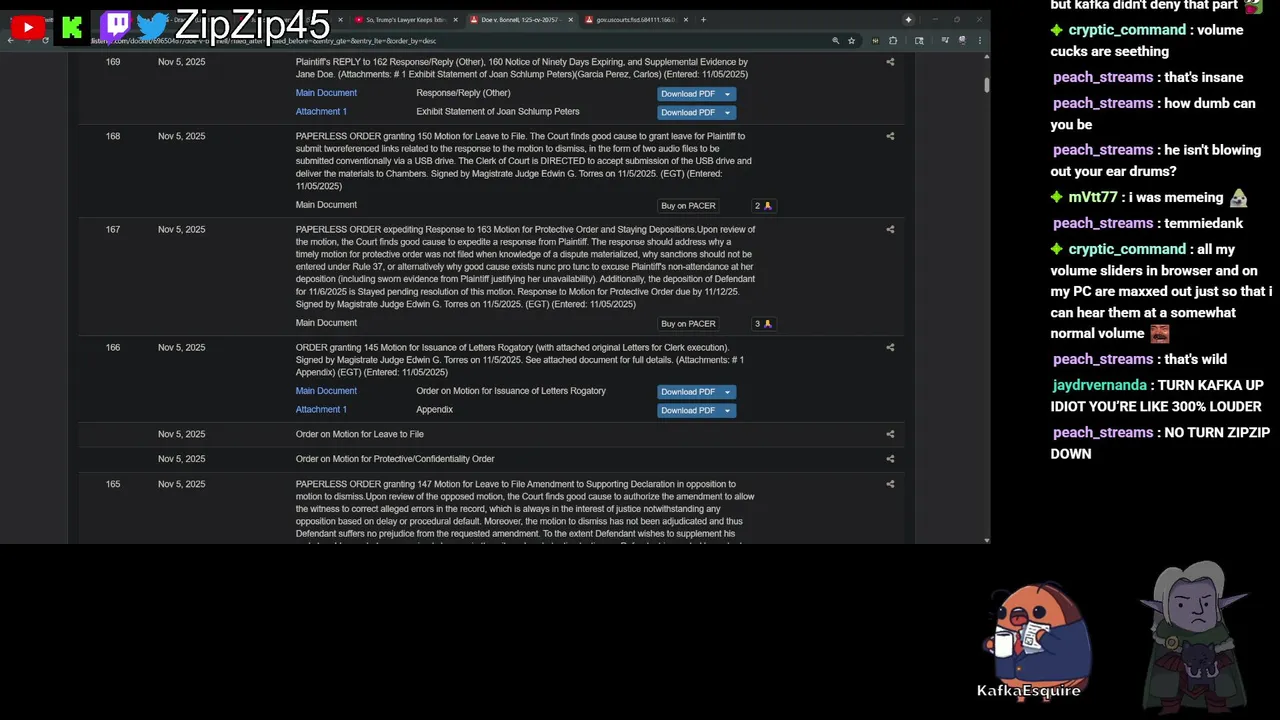Image resolution: width=1280 pixels, height=720 pixels.
Task: Expand the Download PDF arrow for Response/Reply (Other)
Action: point(728,94)
